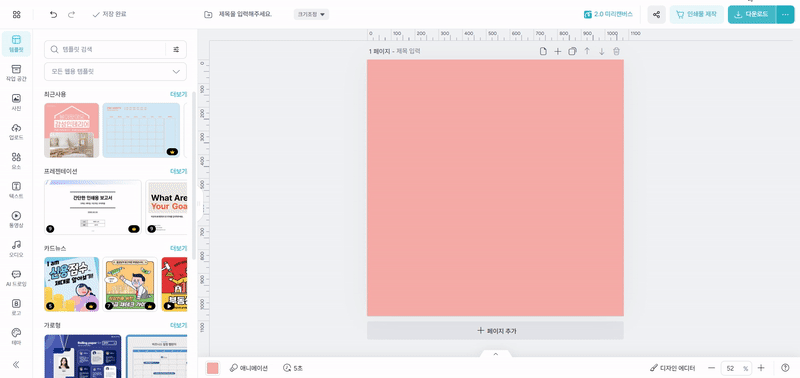This screenshot has width=800, height=378.
Task: Select the 간단한 인턴용 보고서 presentation thumbnail
Action: pyautogui.click(x=93, y=207)
